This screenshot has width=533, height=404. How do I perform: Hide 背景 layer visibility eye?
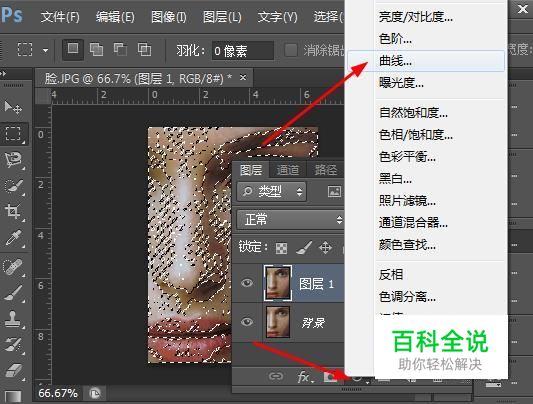tap(247, 322)
